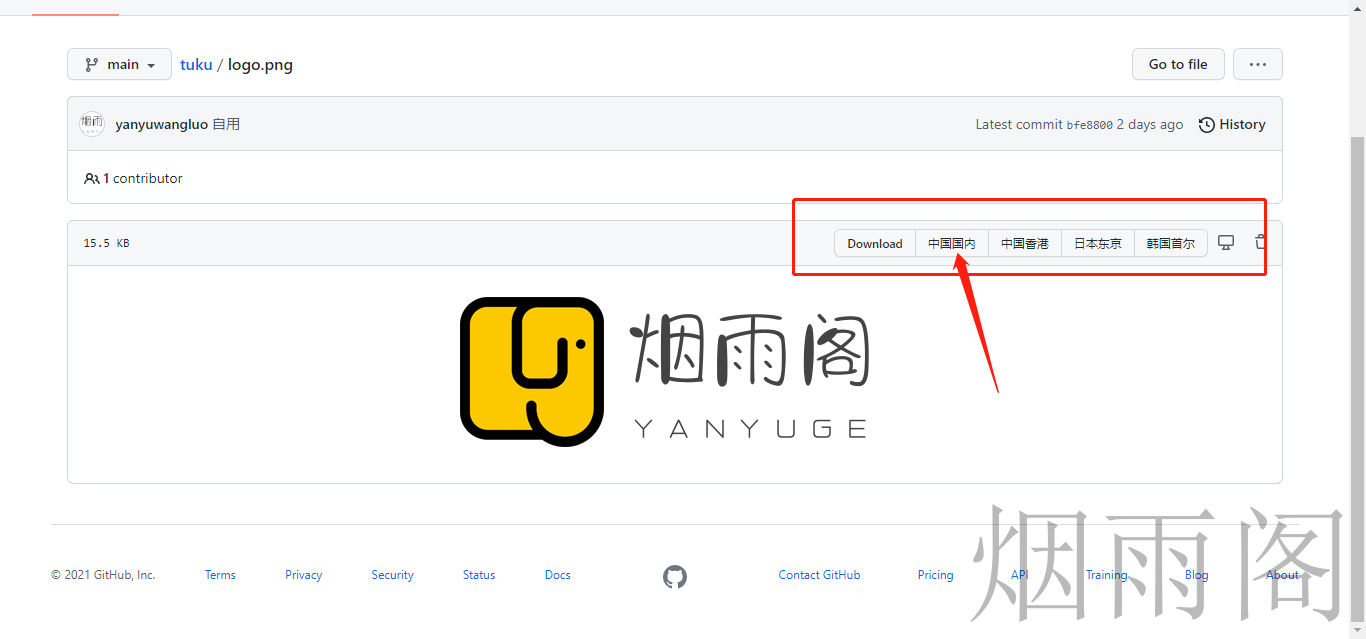Open the main branch dropdown
The image size is (1366, 639).
coord(119,64)
